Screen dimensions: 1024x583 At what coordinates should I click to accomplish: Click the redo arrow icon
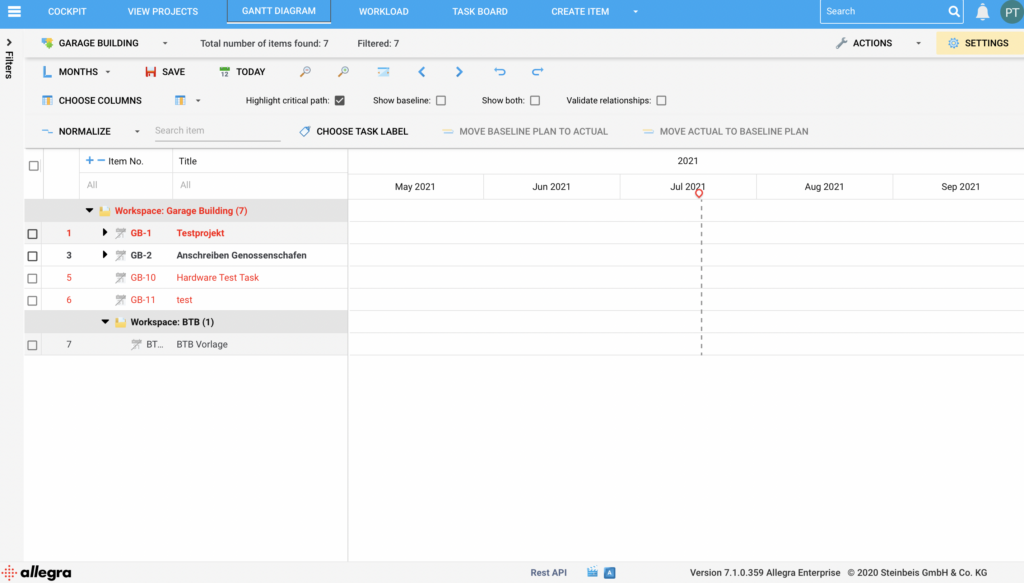537,72
